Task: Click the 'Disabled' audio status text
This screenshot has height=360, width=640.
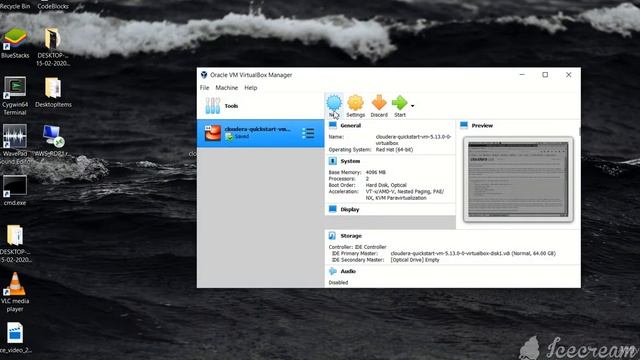Action: click(338, 282)
